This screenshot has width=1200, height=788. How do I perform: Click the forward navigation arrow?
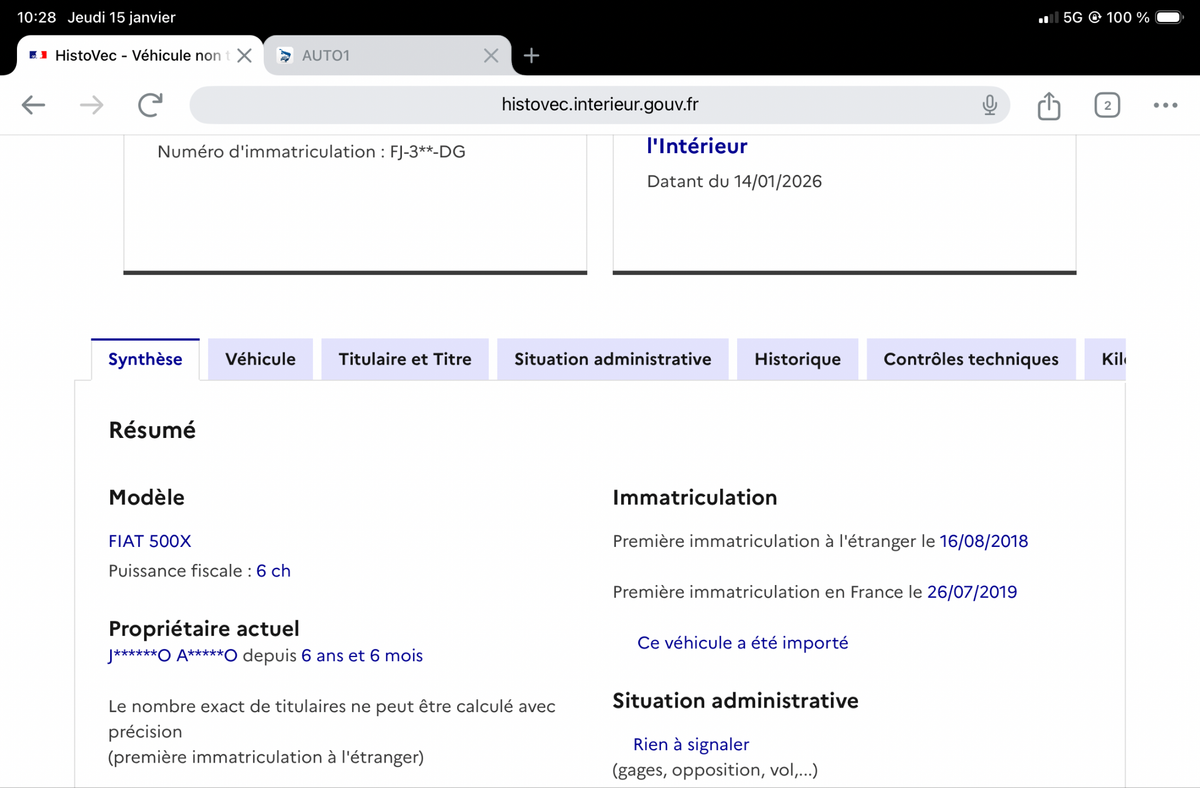92,105
